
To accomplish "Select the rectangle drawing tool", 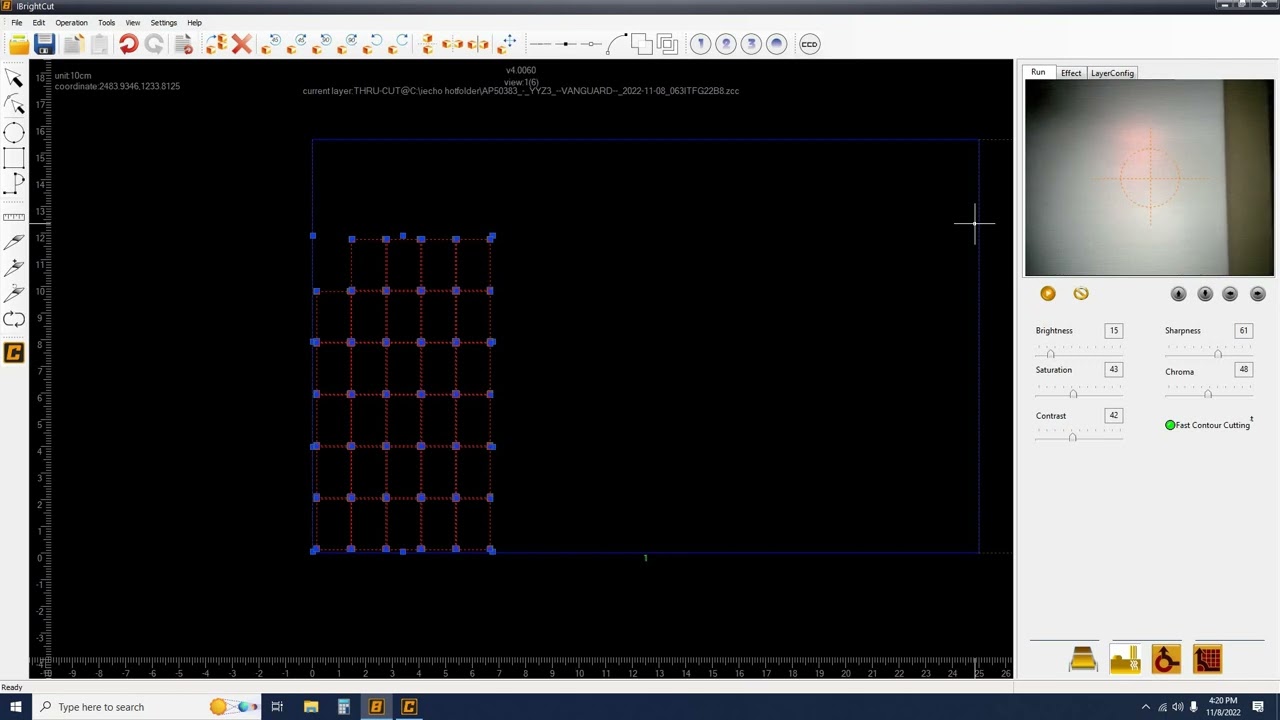I will tap(14, 158).
